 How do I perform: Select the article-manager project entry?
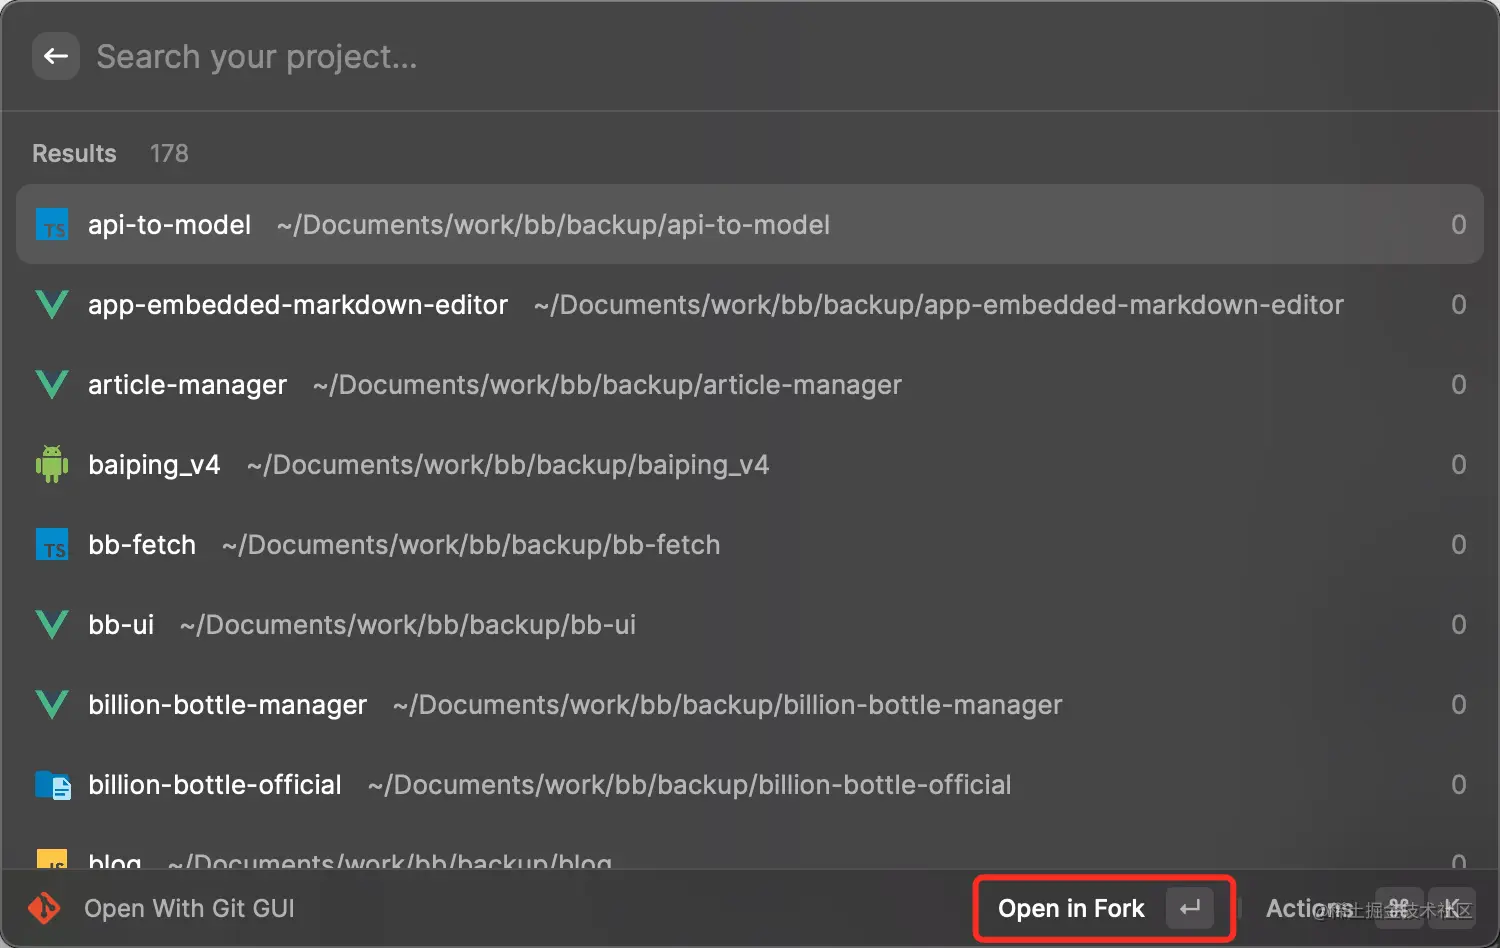187,385
